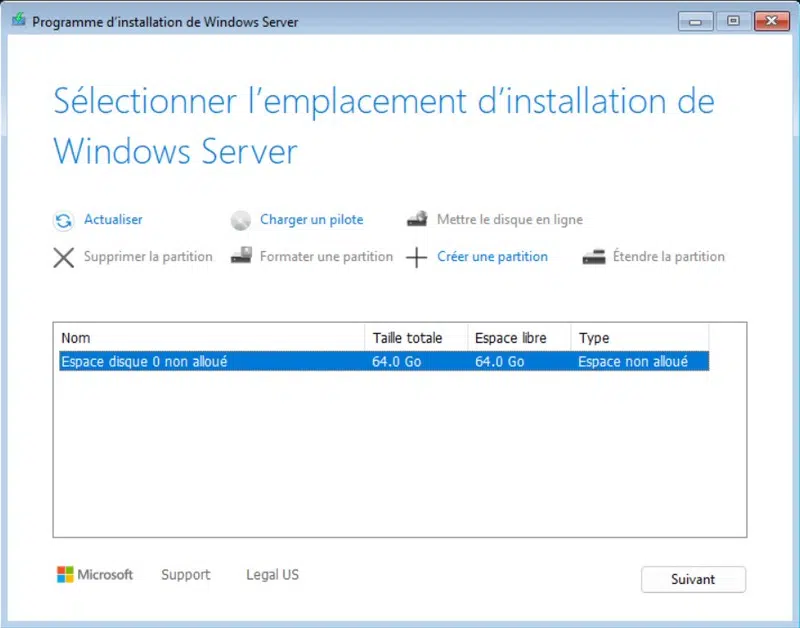
Task: Click the Formater une partition label
Action: pyautogui.click(x=326, y=256)
